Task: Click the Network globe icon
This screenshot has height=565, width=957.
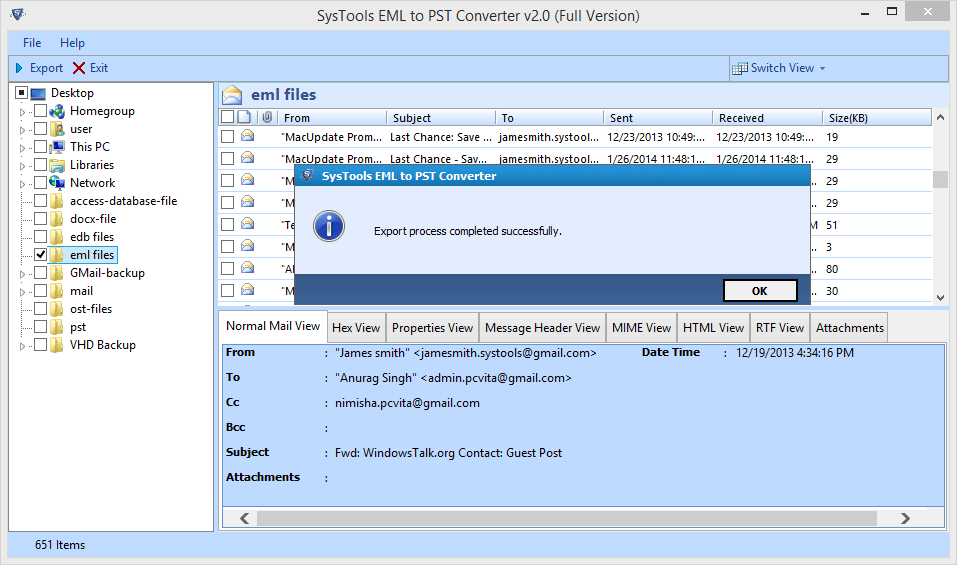Action: click(57, 183)
